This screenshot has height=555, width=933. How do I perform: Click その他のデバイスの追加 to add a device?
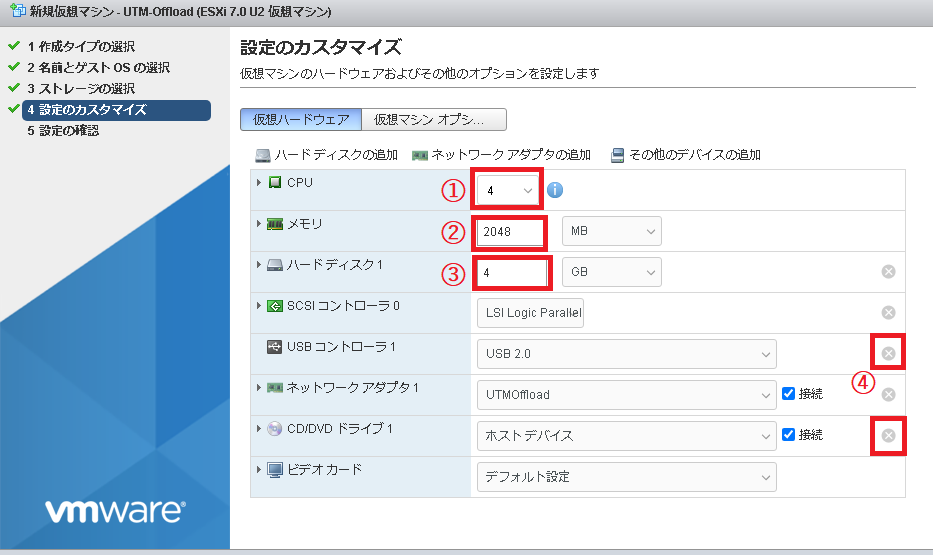[x=686, y=155]
